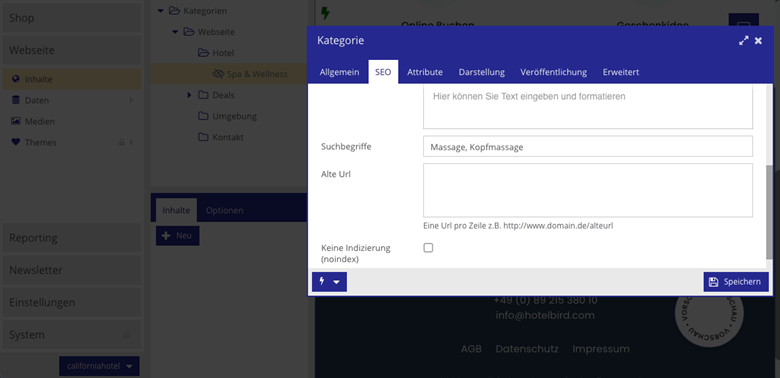
Task: Open the Daten menu entry
Action: pyautogui.click(x=73, y=100)
